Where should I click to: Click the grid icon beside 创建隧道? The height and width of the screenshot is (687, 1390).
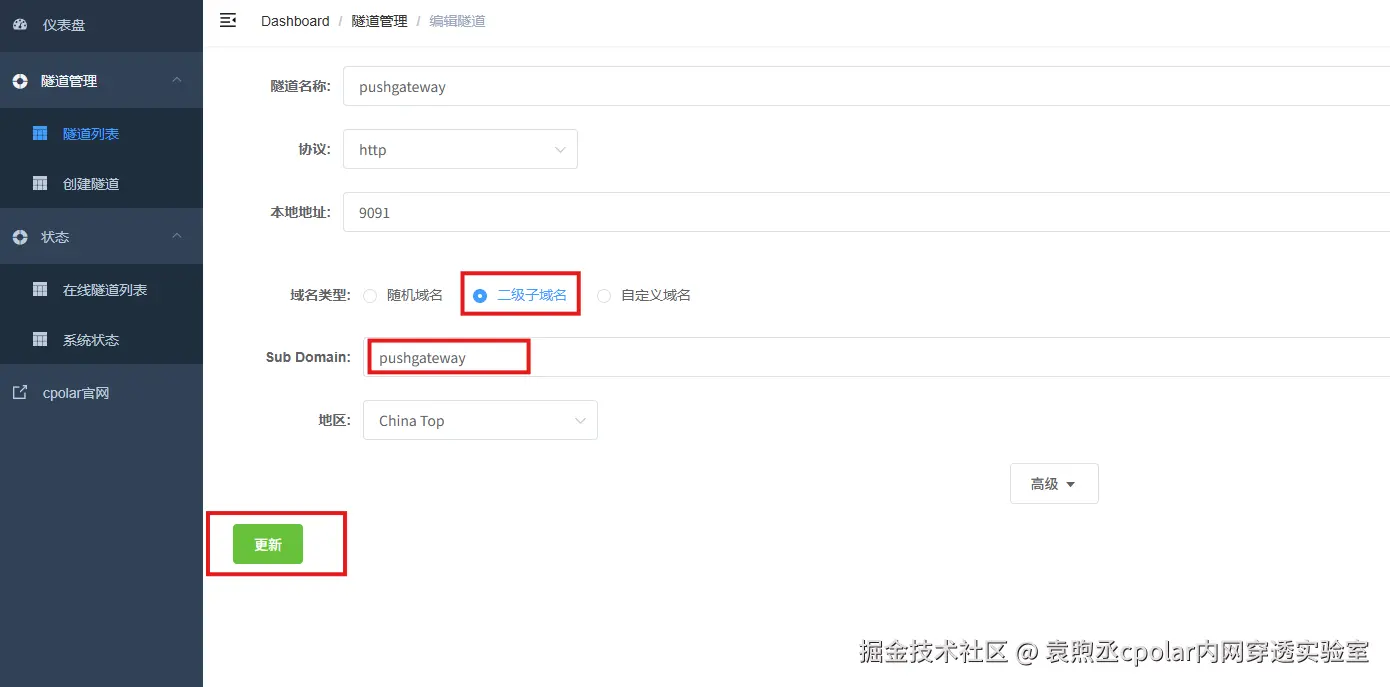[x=40, y=183]
